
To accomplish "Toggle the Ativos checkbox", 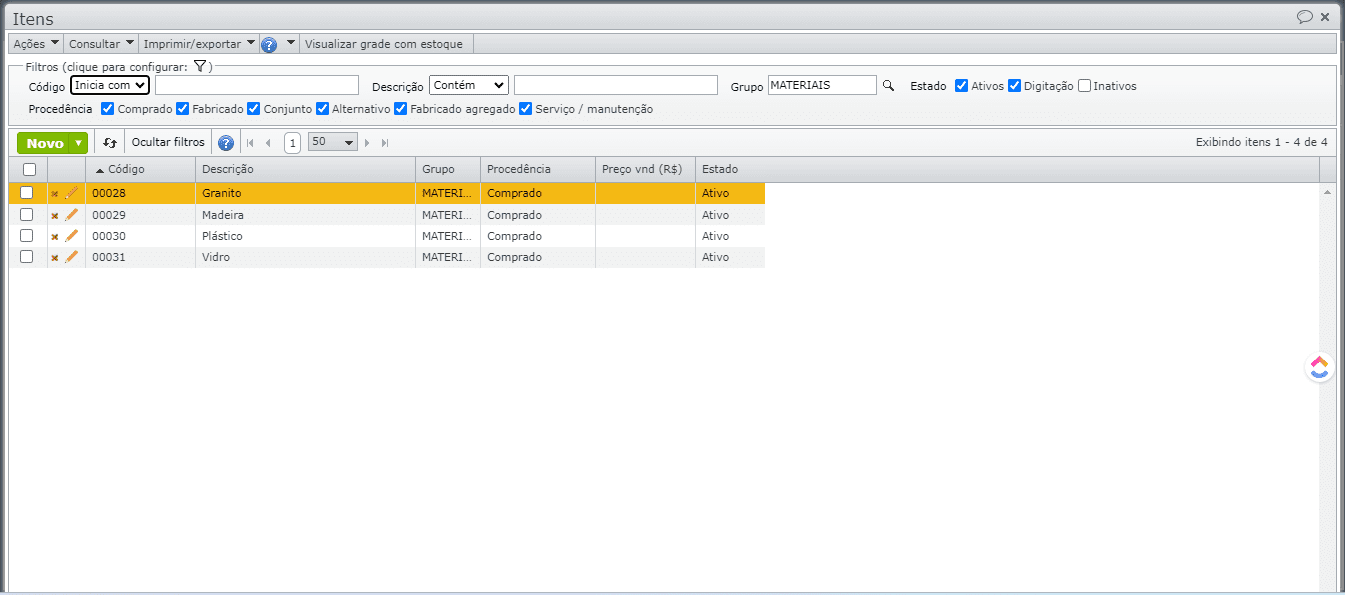I will coord(962,86).
